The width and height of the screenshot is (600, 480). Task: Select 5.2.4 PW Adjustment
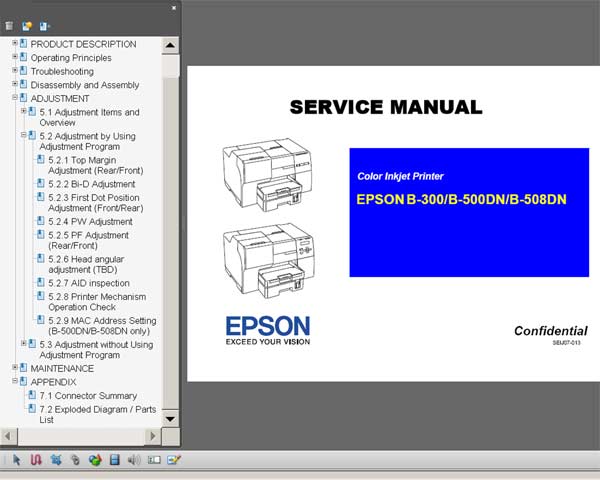tap(90, 222)
